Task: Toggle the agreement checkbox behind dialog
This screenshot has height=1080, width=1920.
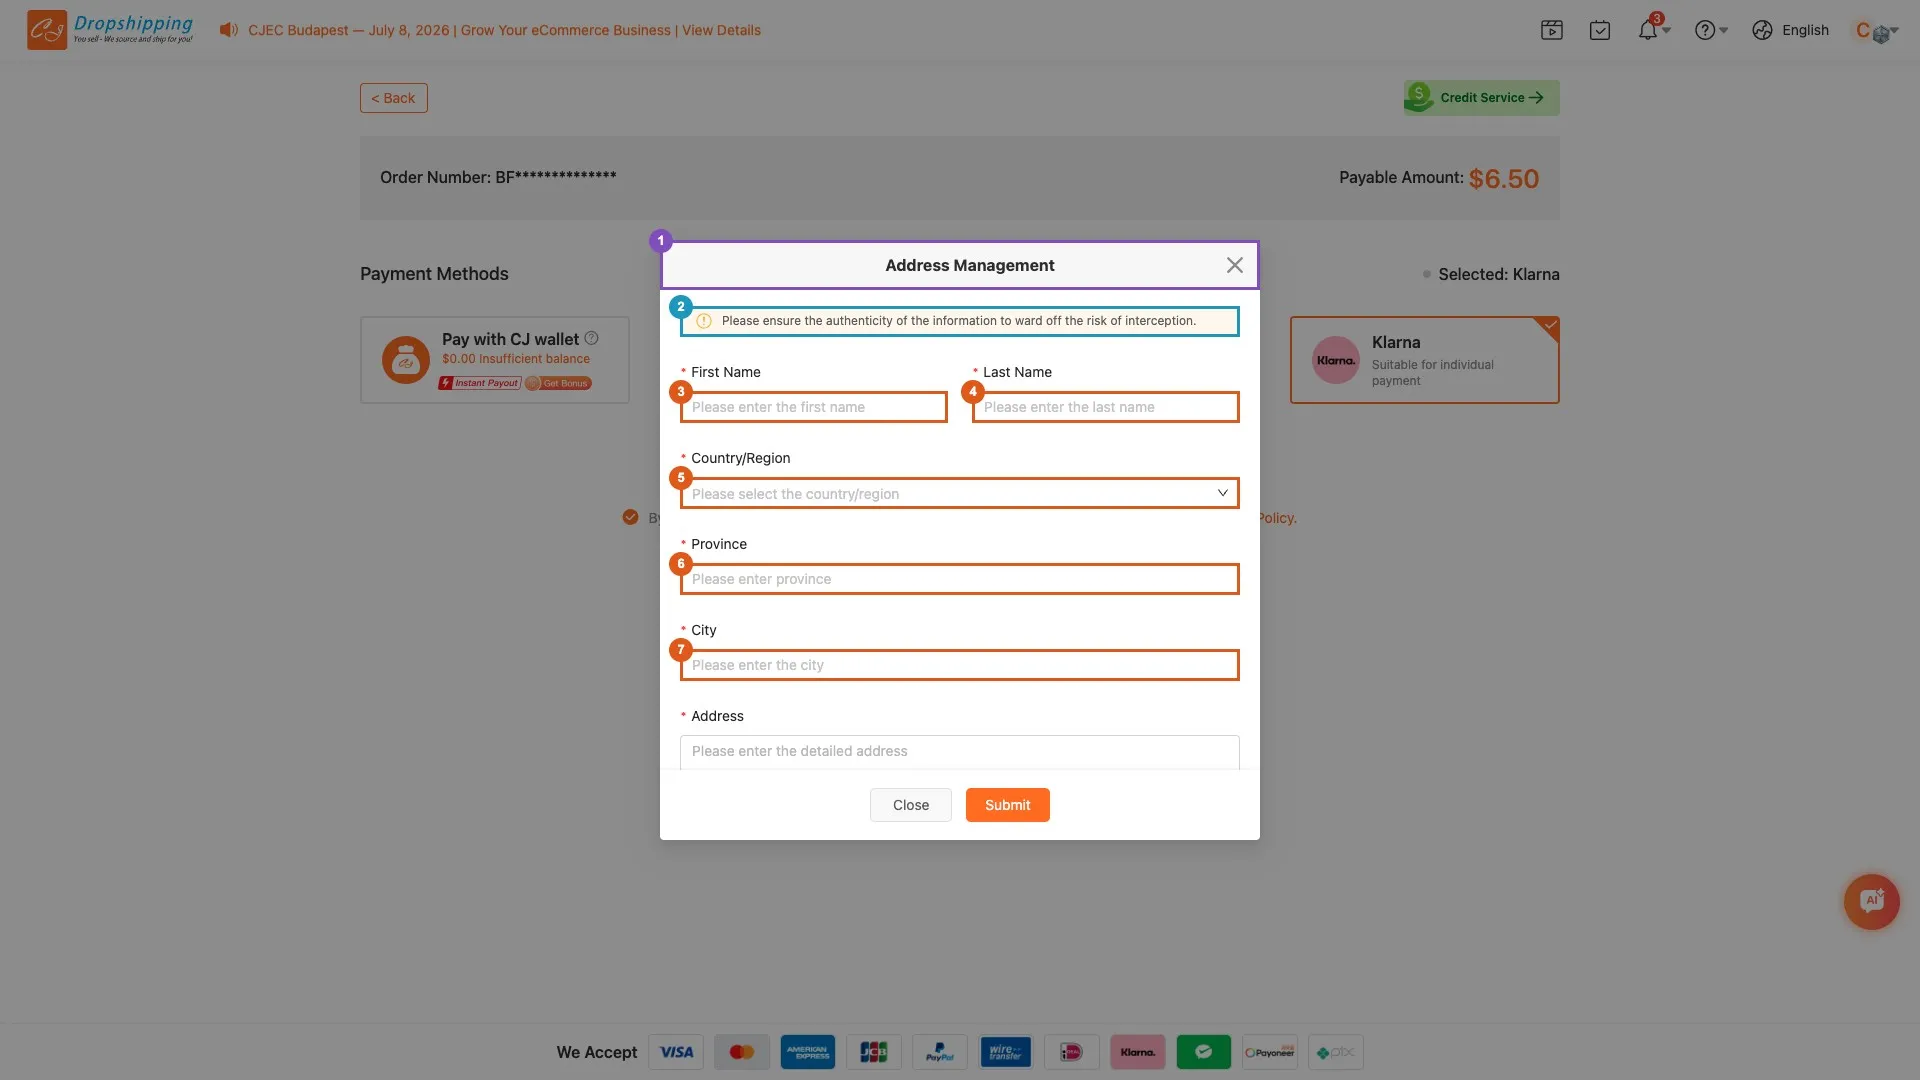Action: pyautogui.click(x=630, y=517)
